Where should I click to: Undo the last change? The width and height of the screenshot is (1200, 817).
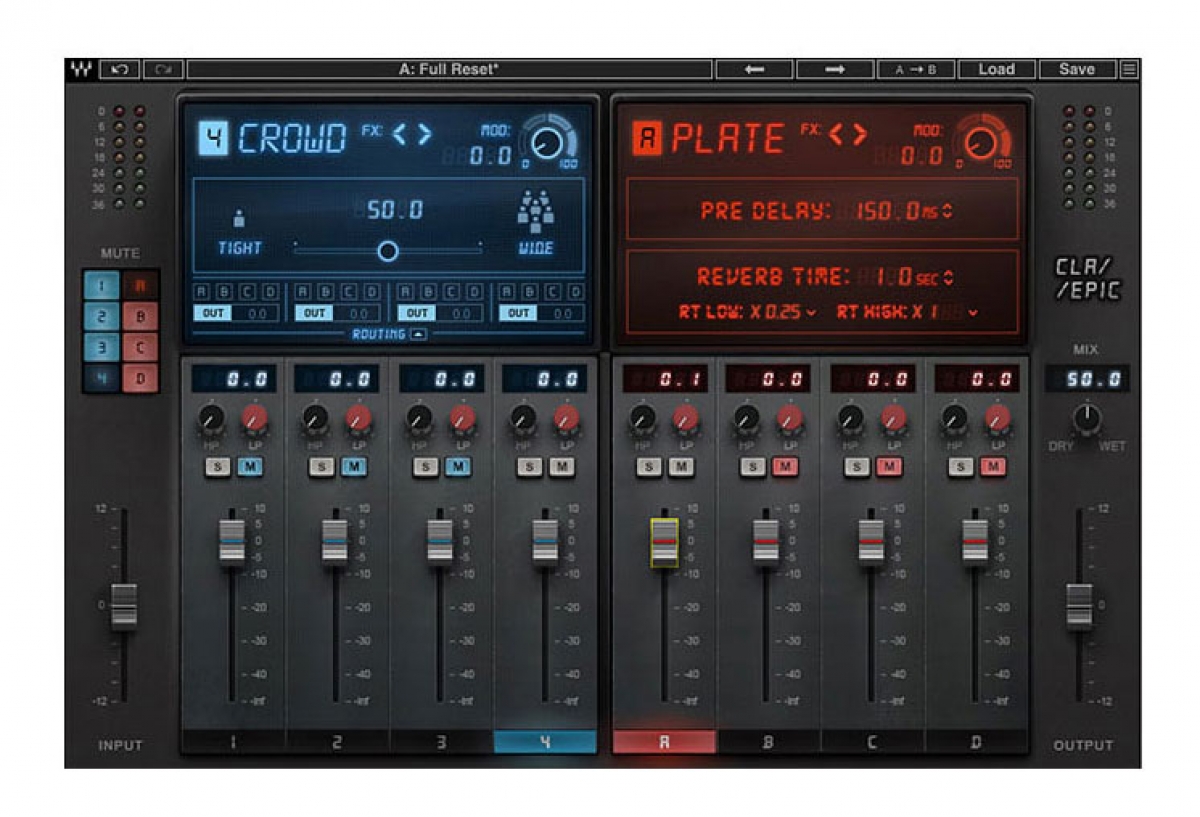120,70
